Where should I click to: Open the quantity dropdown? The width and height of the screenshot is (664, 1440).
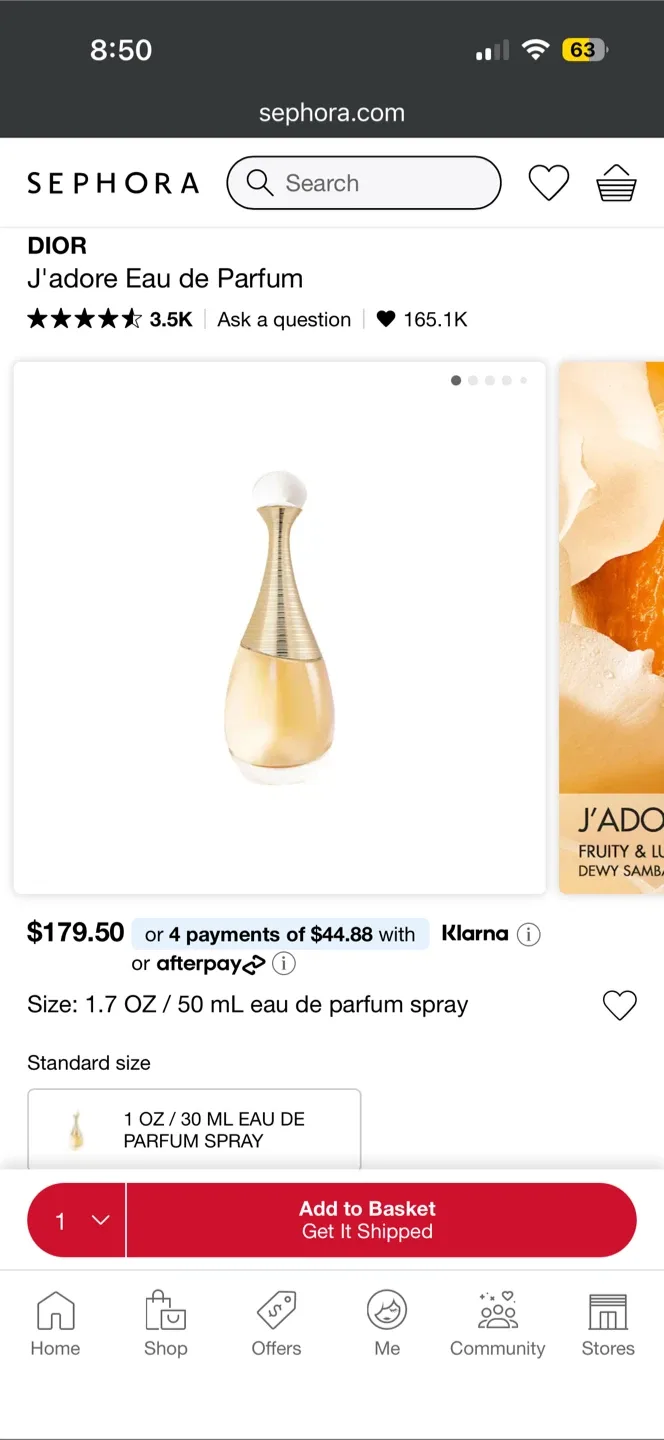pos(77,1219)
